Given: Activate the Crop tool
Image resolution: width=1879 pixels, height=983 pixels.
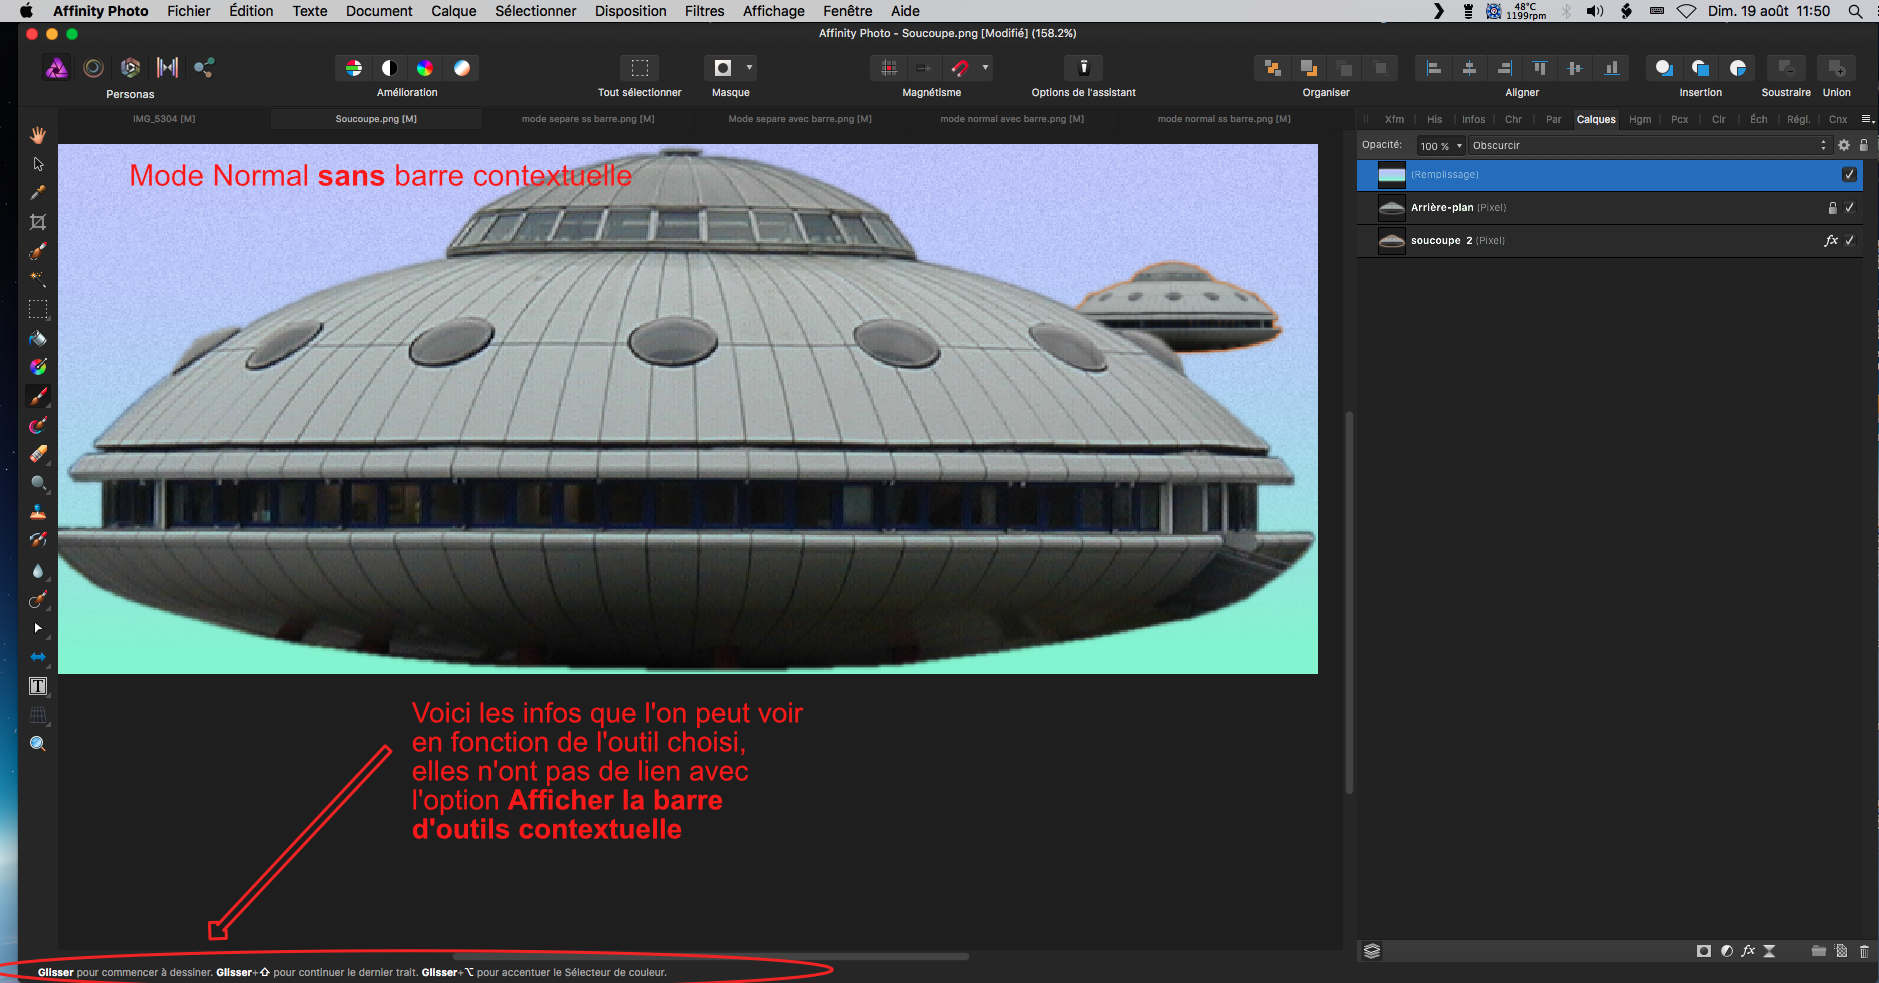Looking at the screenshot, I should click(38, 221).
